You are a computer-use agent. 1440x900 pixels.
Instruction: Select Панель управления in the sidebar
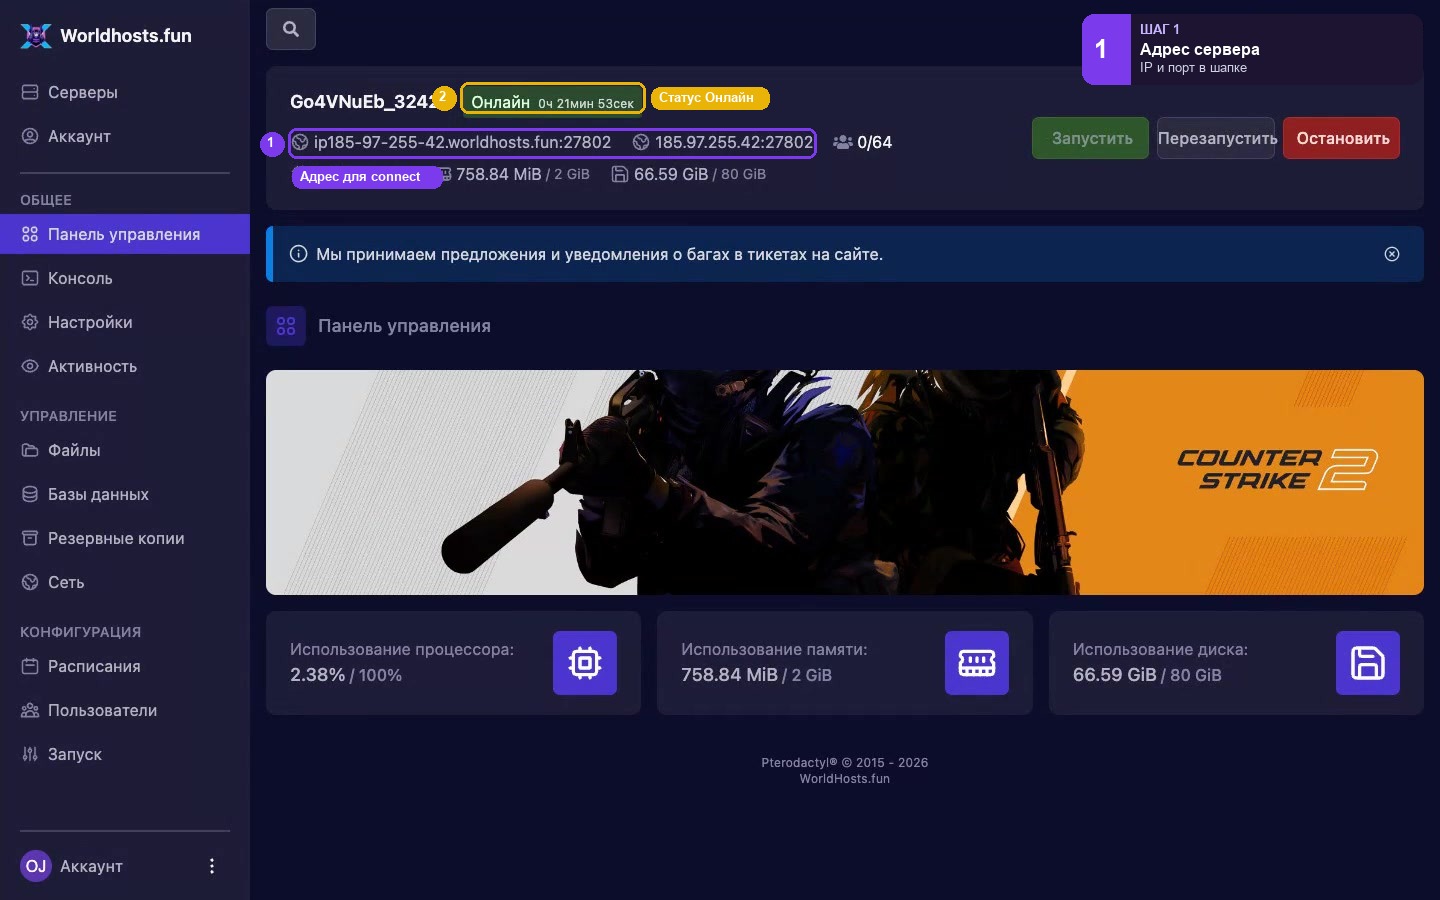pyautogui.click(x=125, y=234)
